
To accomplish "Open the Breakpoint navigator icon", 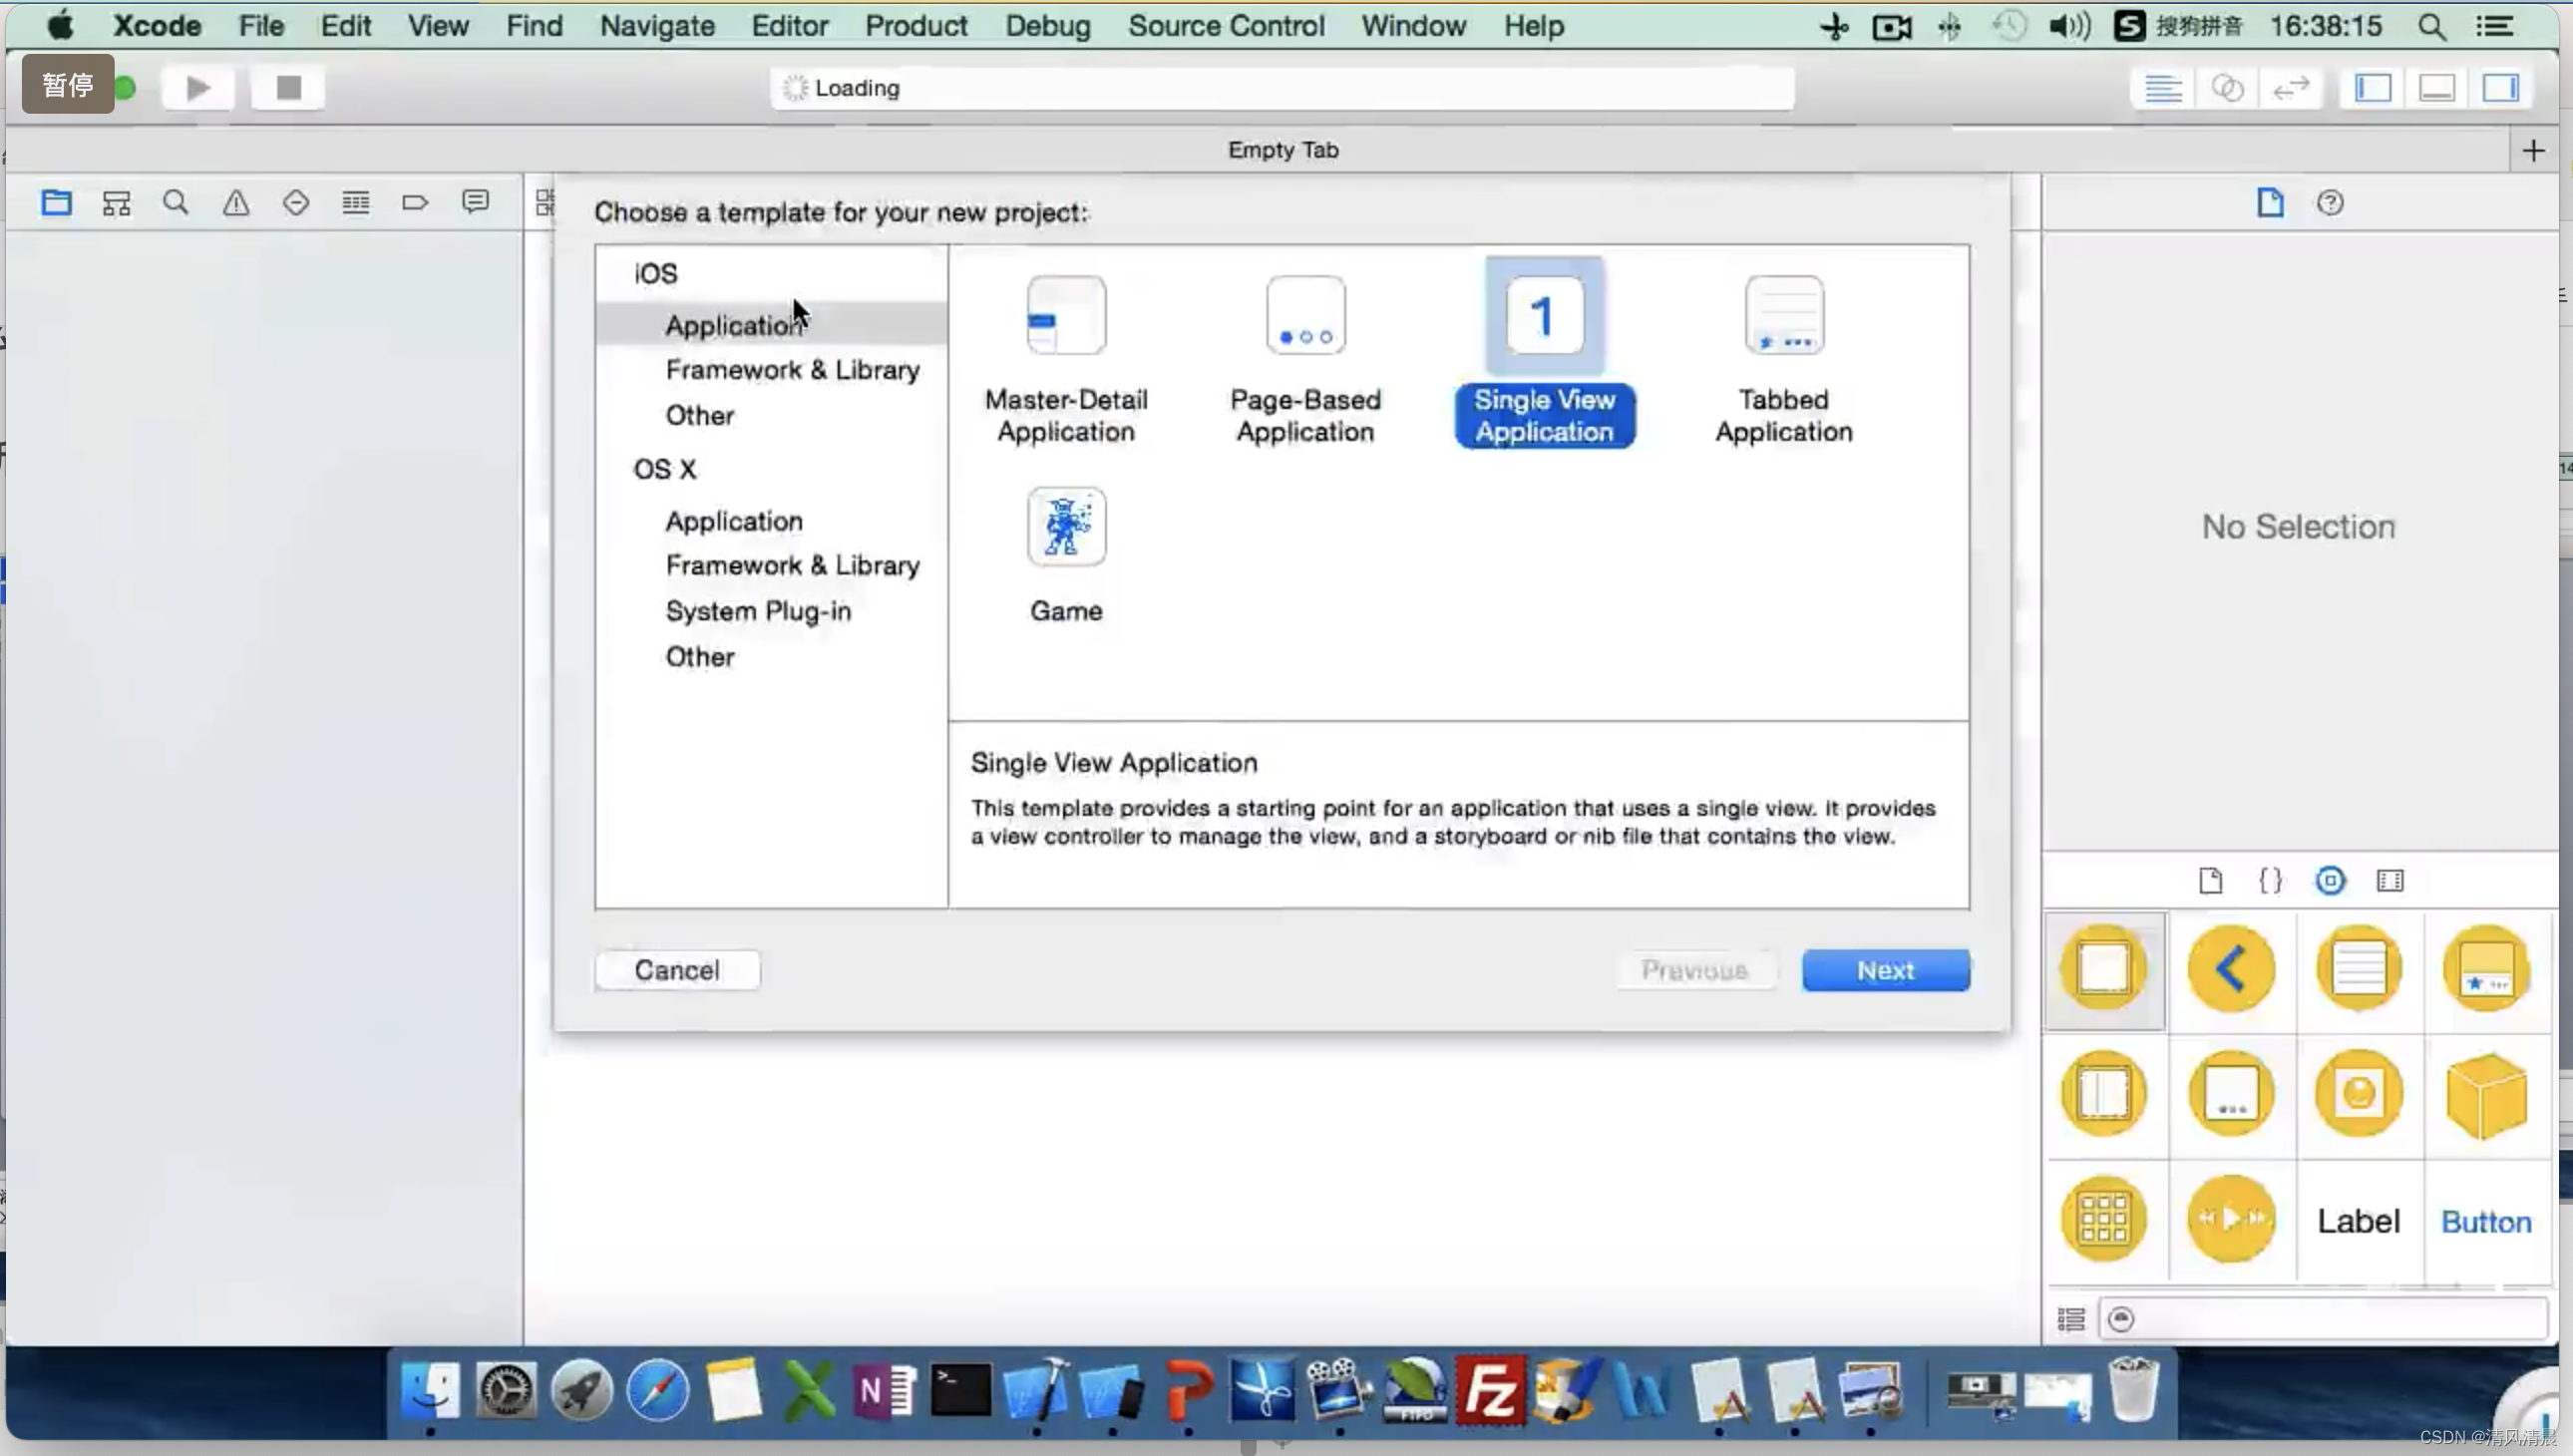I will [x=415, y=203].
